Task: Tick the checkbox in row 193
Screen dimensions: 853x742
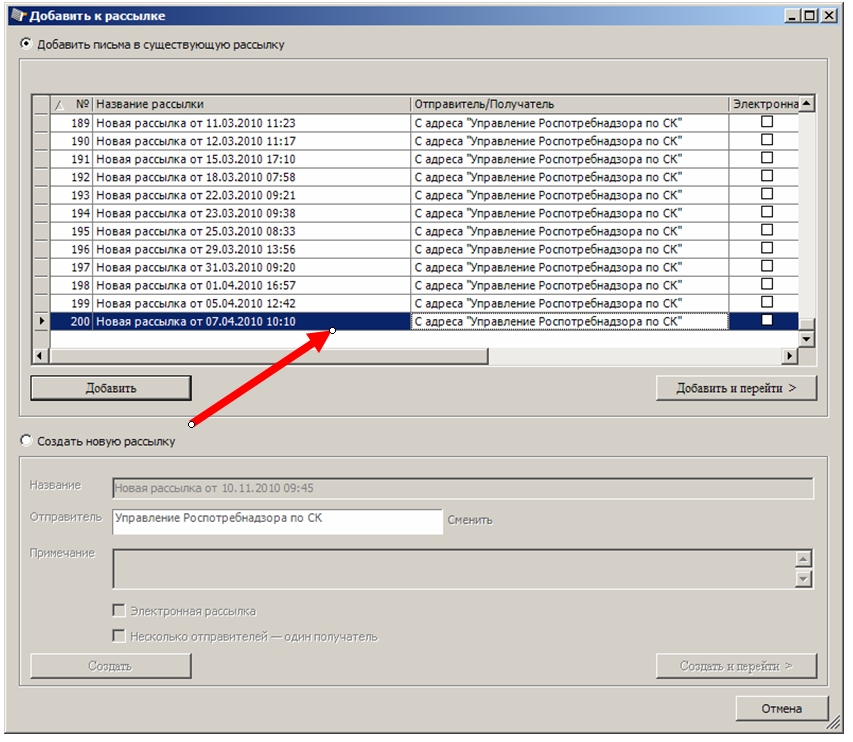Action: 767,194
